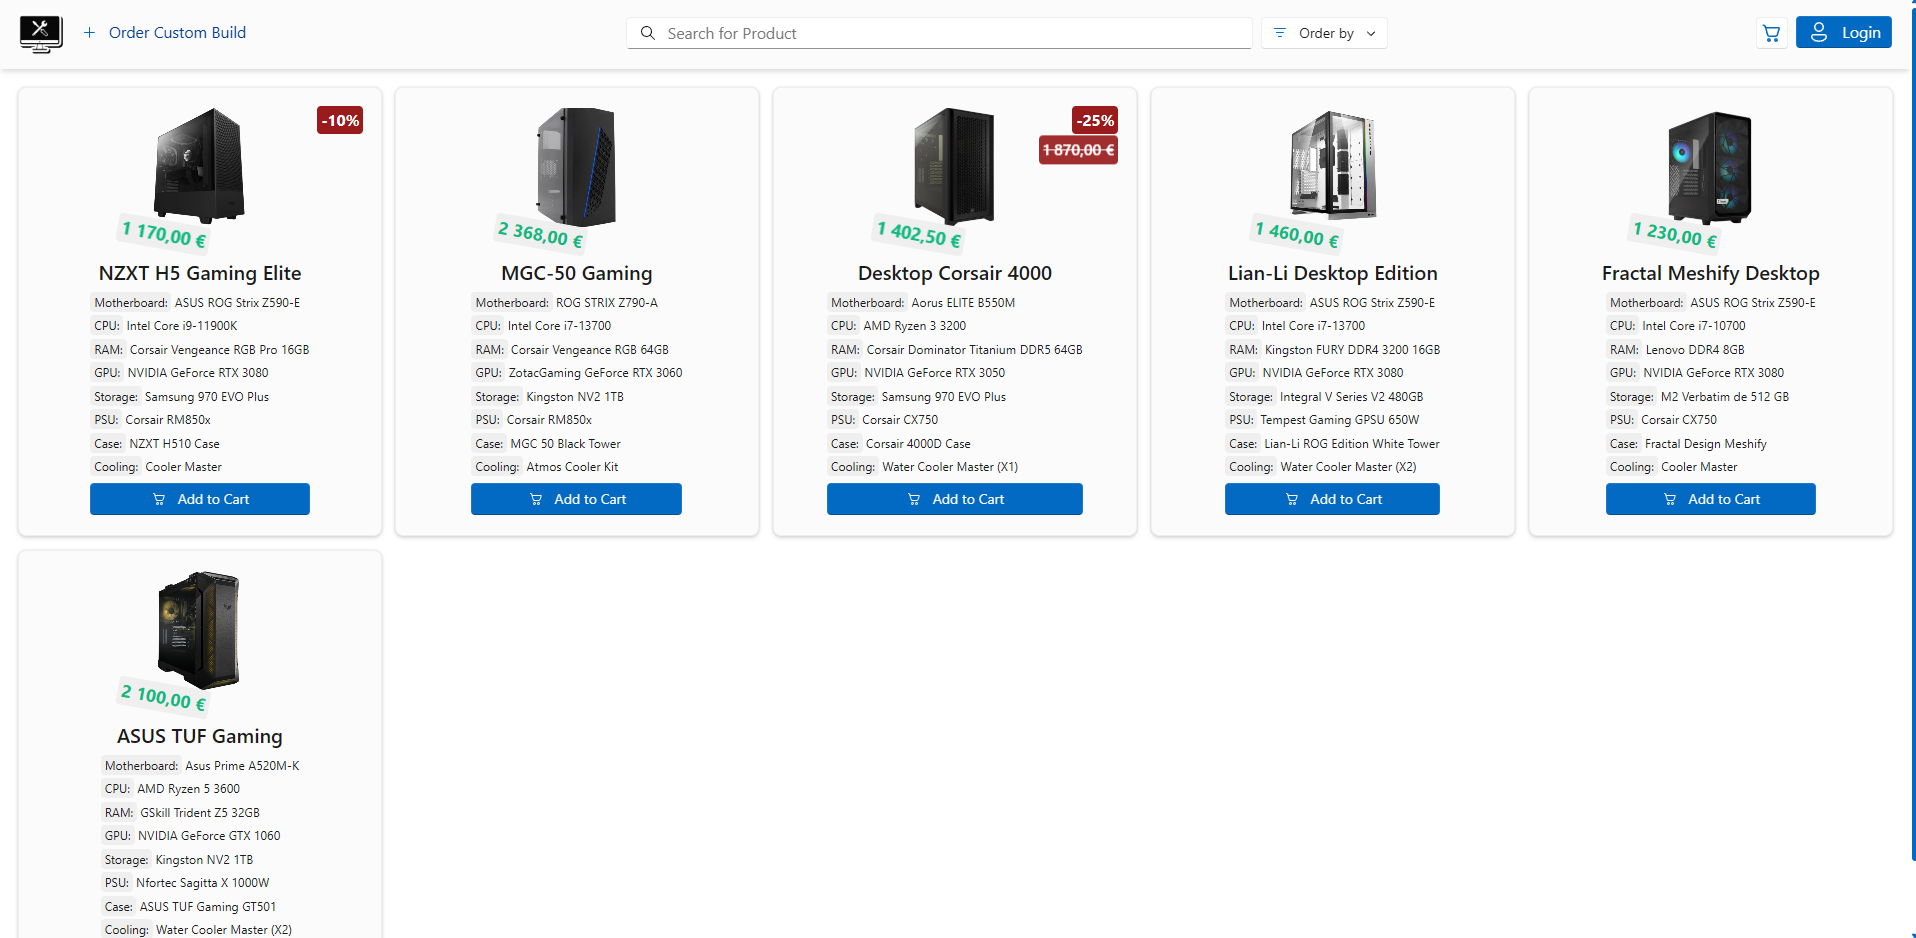Open the Fractal Meshify Desktop product image
The width and height of the screenshot is (1916, 938).
pyautogui.click(x=1711, y=166)
